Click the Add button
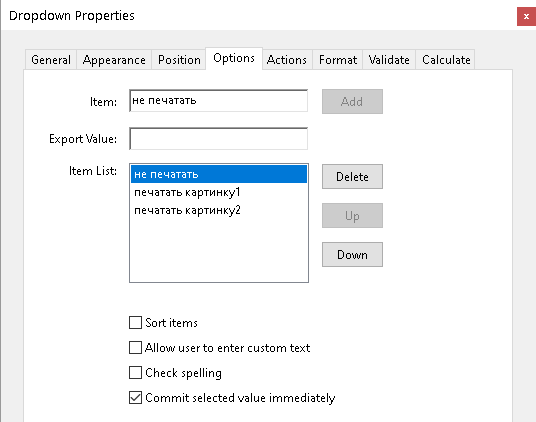 (x=352, y=101)
